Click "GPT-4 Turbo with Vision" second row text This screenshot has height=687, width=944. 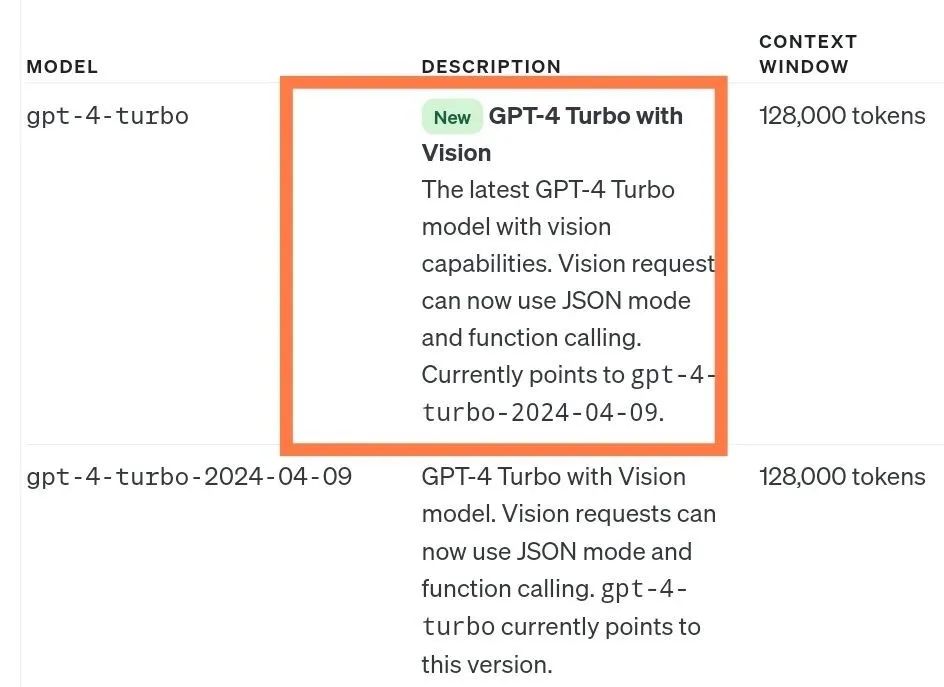tap(553, 476)
